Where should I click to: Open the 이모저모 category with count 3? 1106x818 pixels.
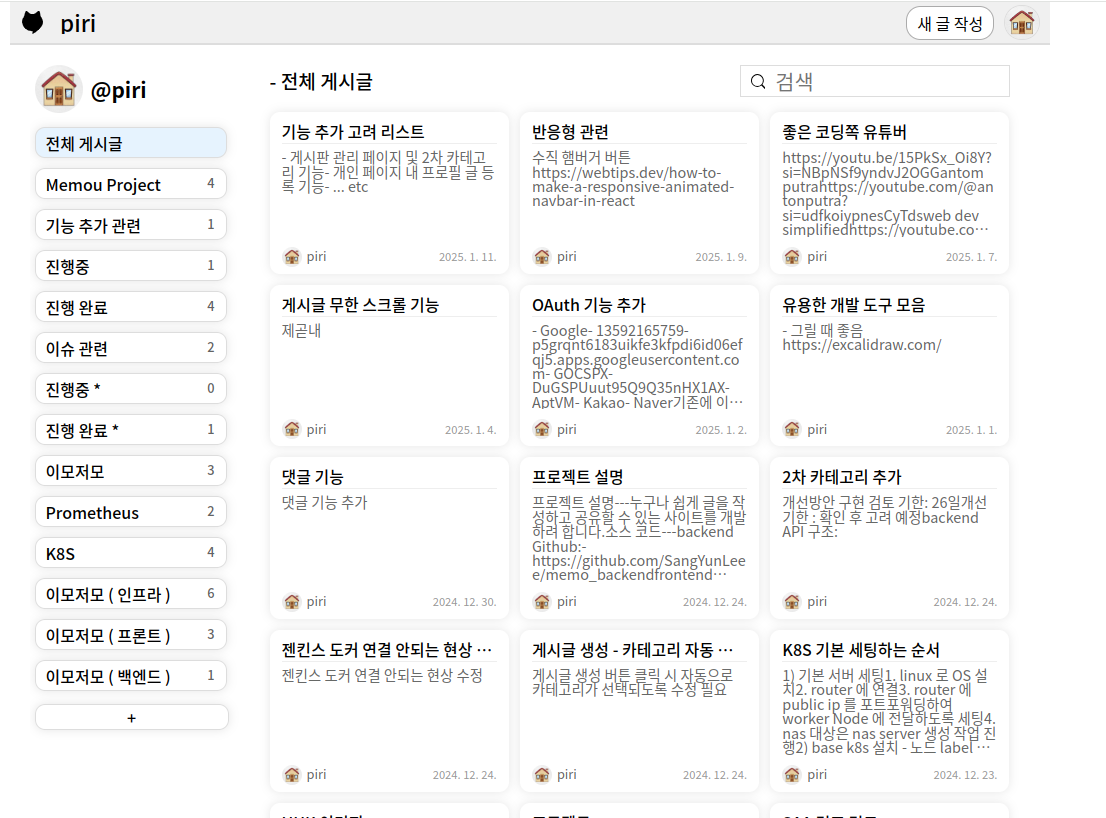[130, 470]
